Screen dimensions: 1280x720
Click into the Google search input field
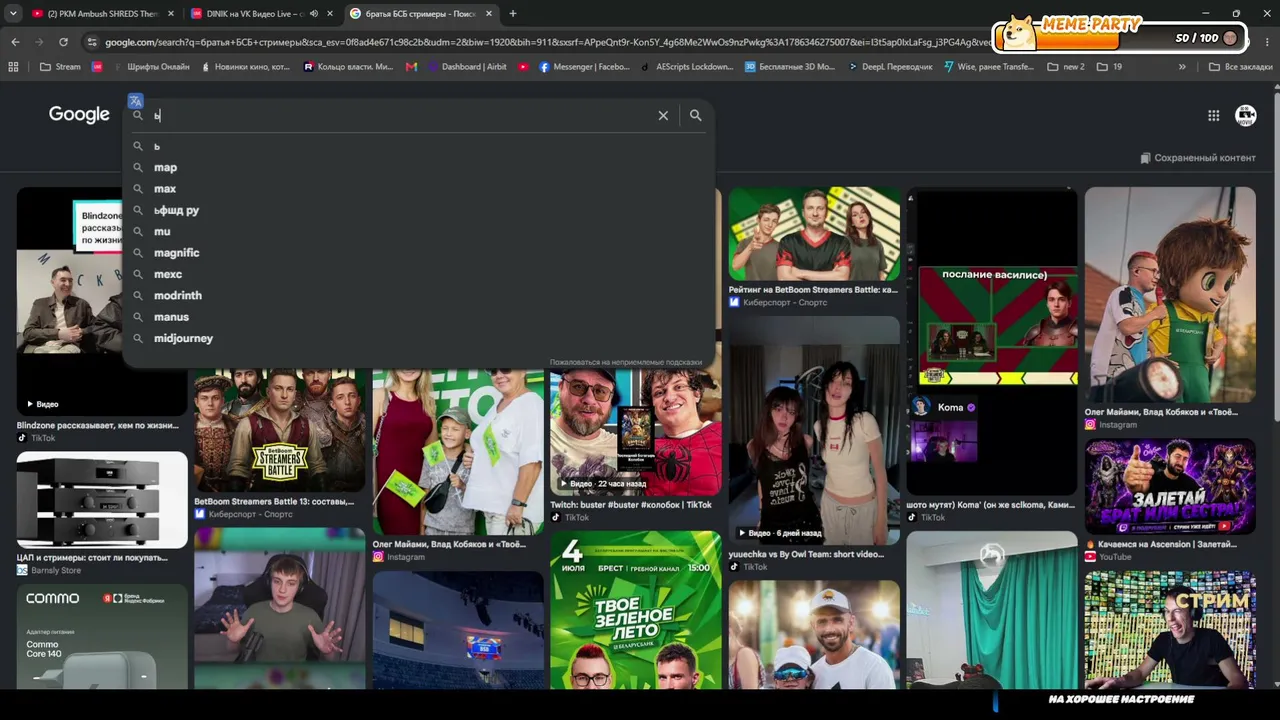400,115
